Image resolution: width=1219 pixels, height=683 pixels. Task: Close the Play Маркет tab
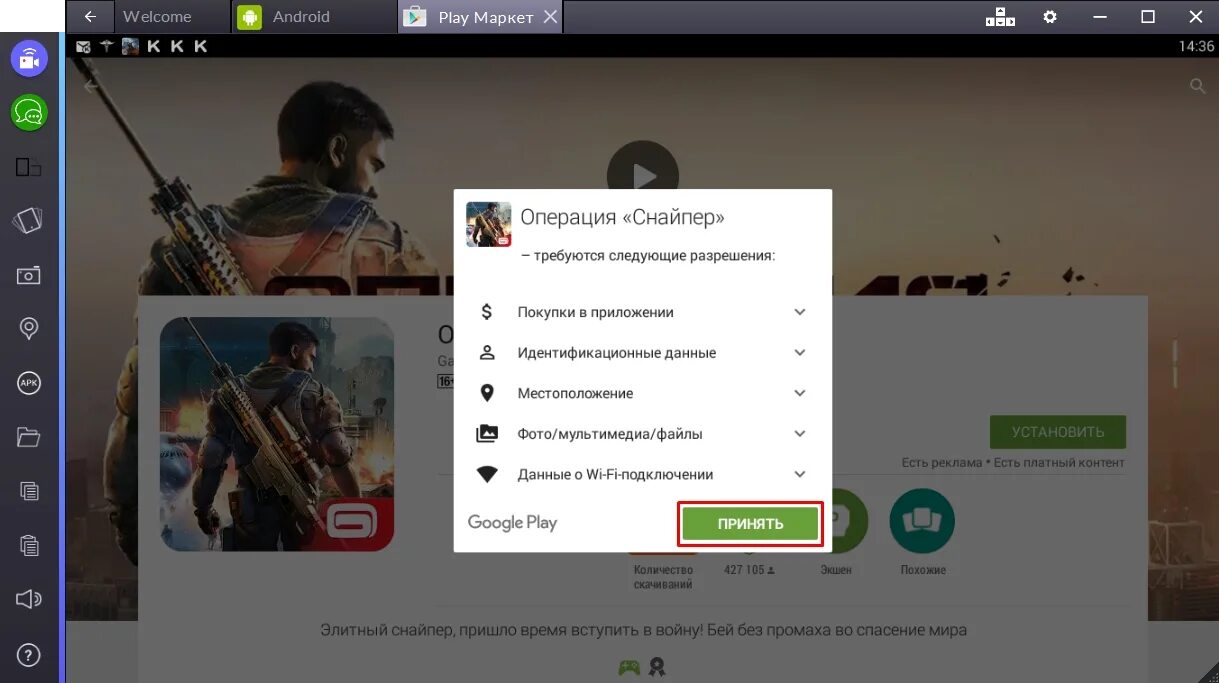(550, 17)
